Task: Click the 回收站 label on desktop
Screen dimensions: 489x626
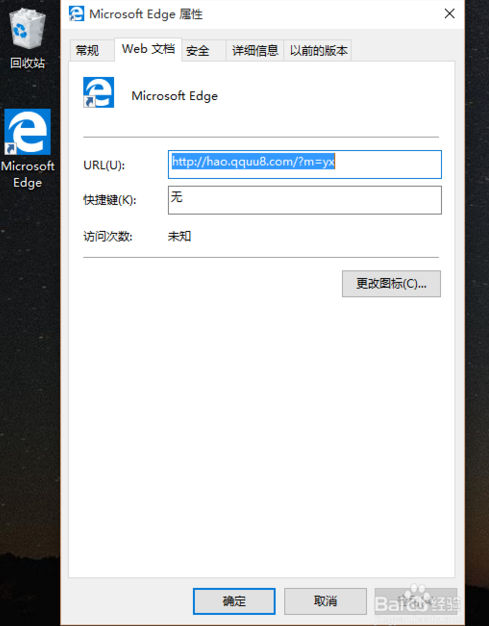Action: 27,63
